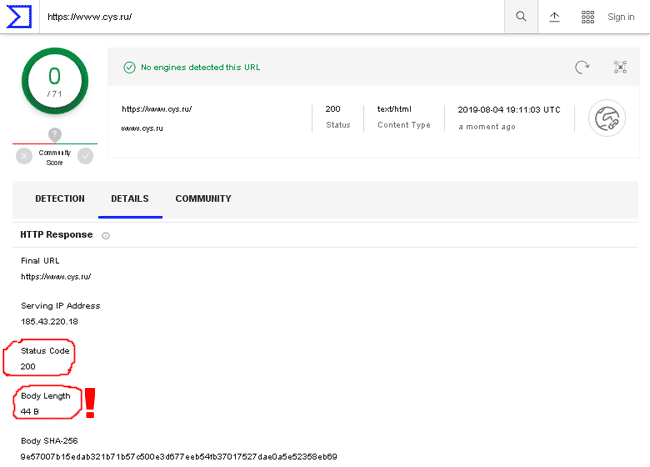Click the HTTP Response section heading
The width and height of the screenshot is (650, 467).
point(56,235)
